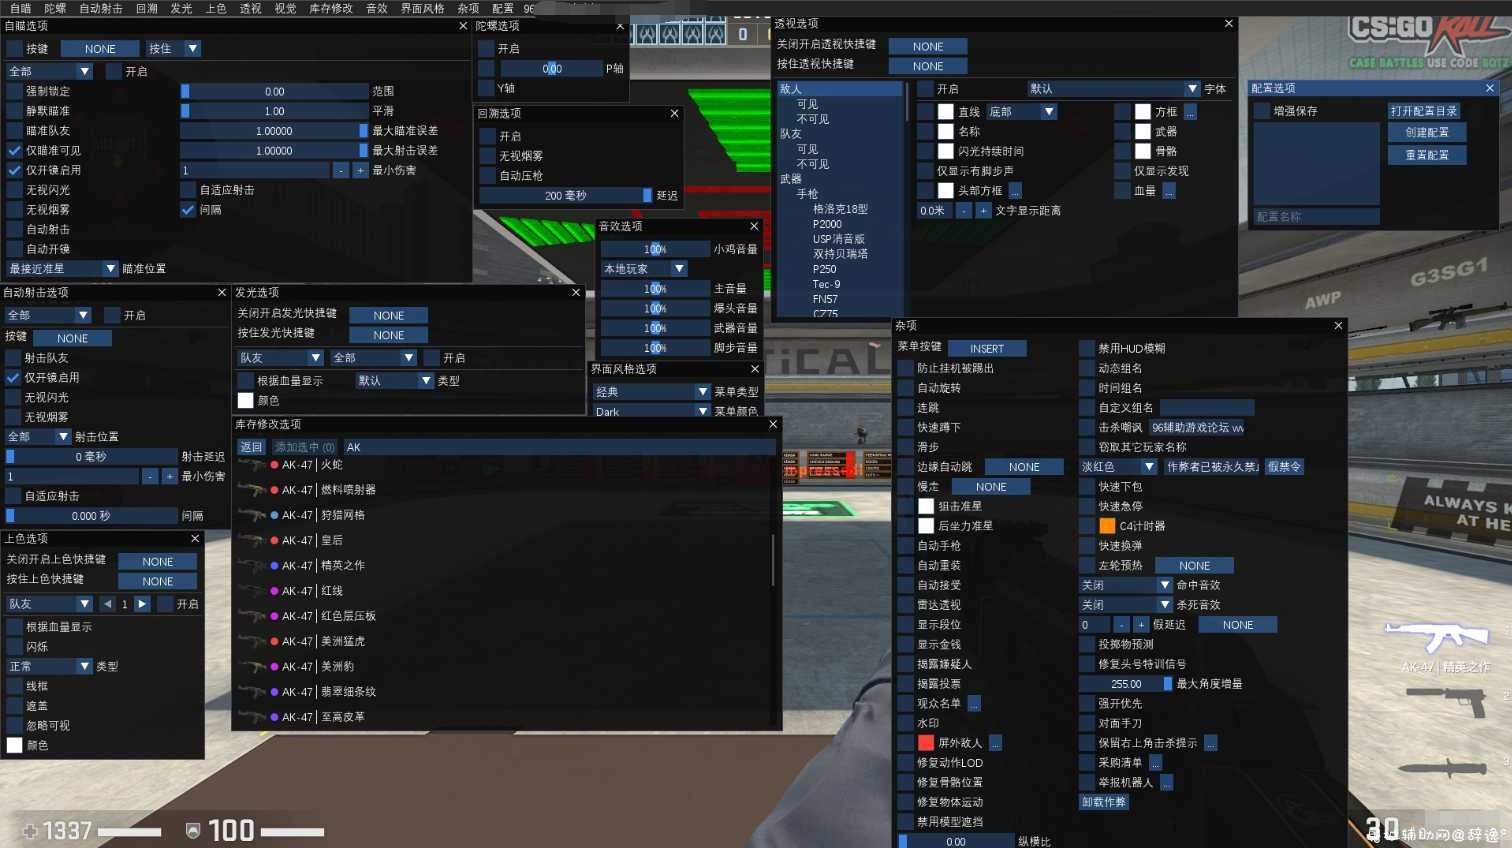This screenshot has height=848, width=1512.
Task: Select P250 in the 透视 weapon tree
Action: (824, 269)
